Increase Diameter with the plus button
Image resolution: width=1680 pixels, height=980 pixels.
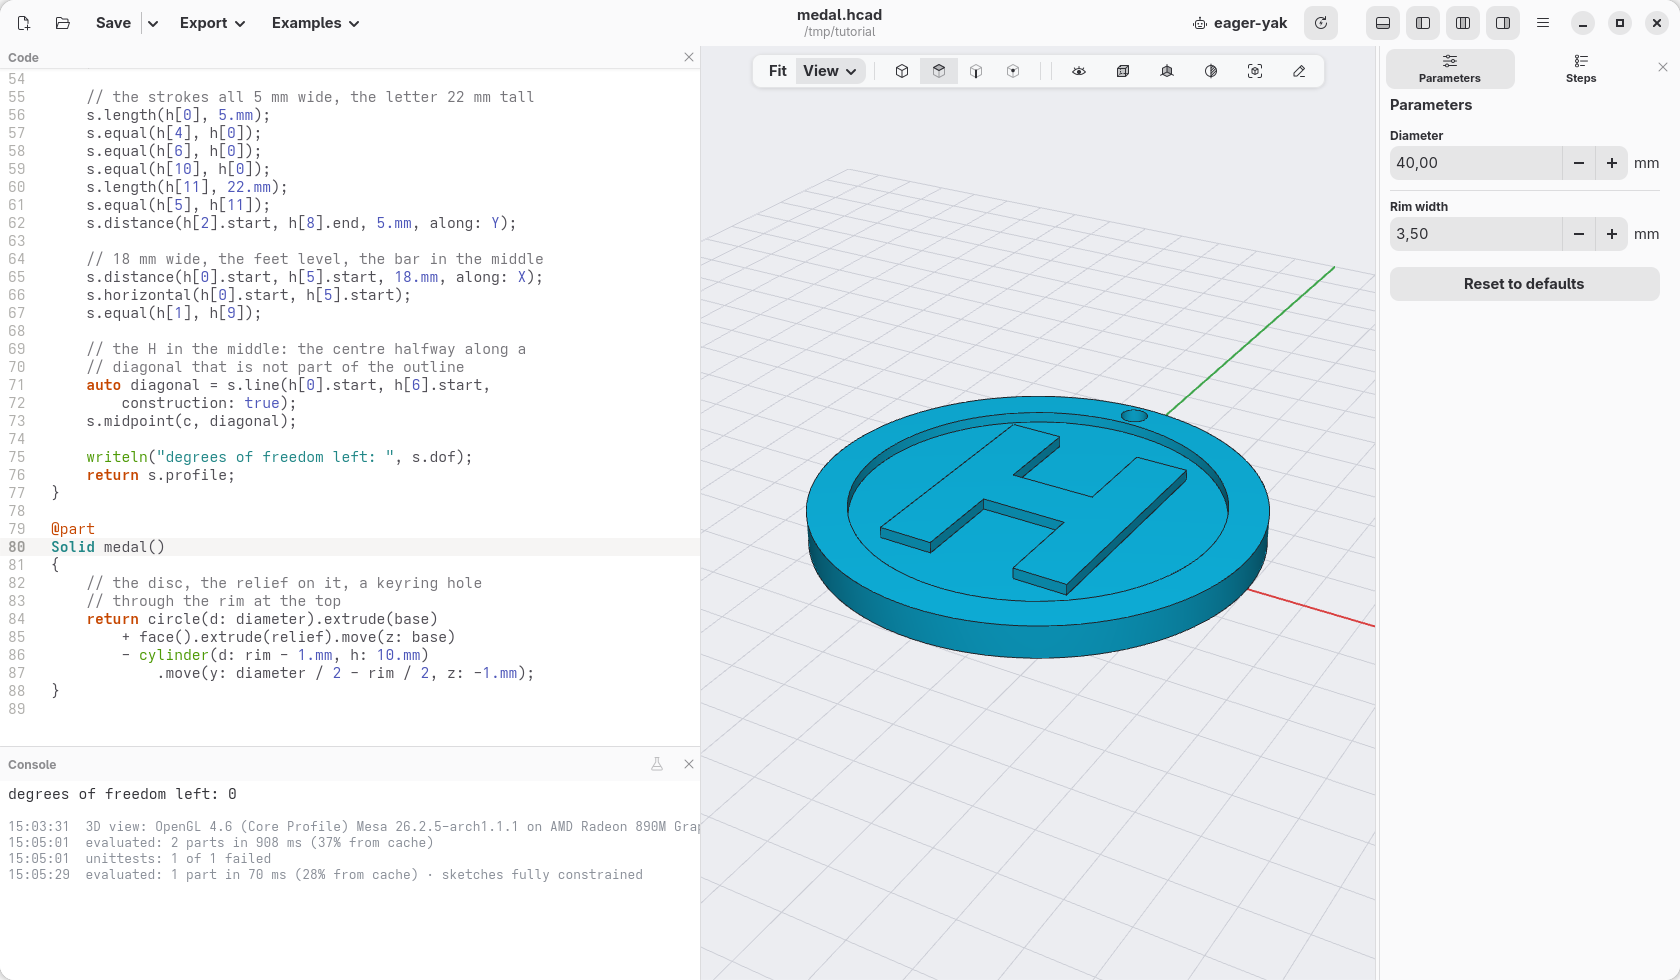click(1612, 163)
